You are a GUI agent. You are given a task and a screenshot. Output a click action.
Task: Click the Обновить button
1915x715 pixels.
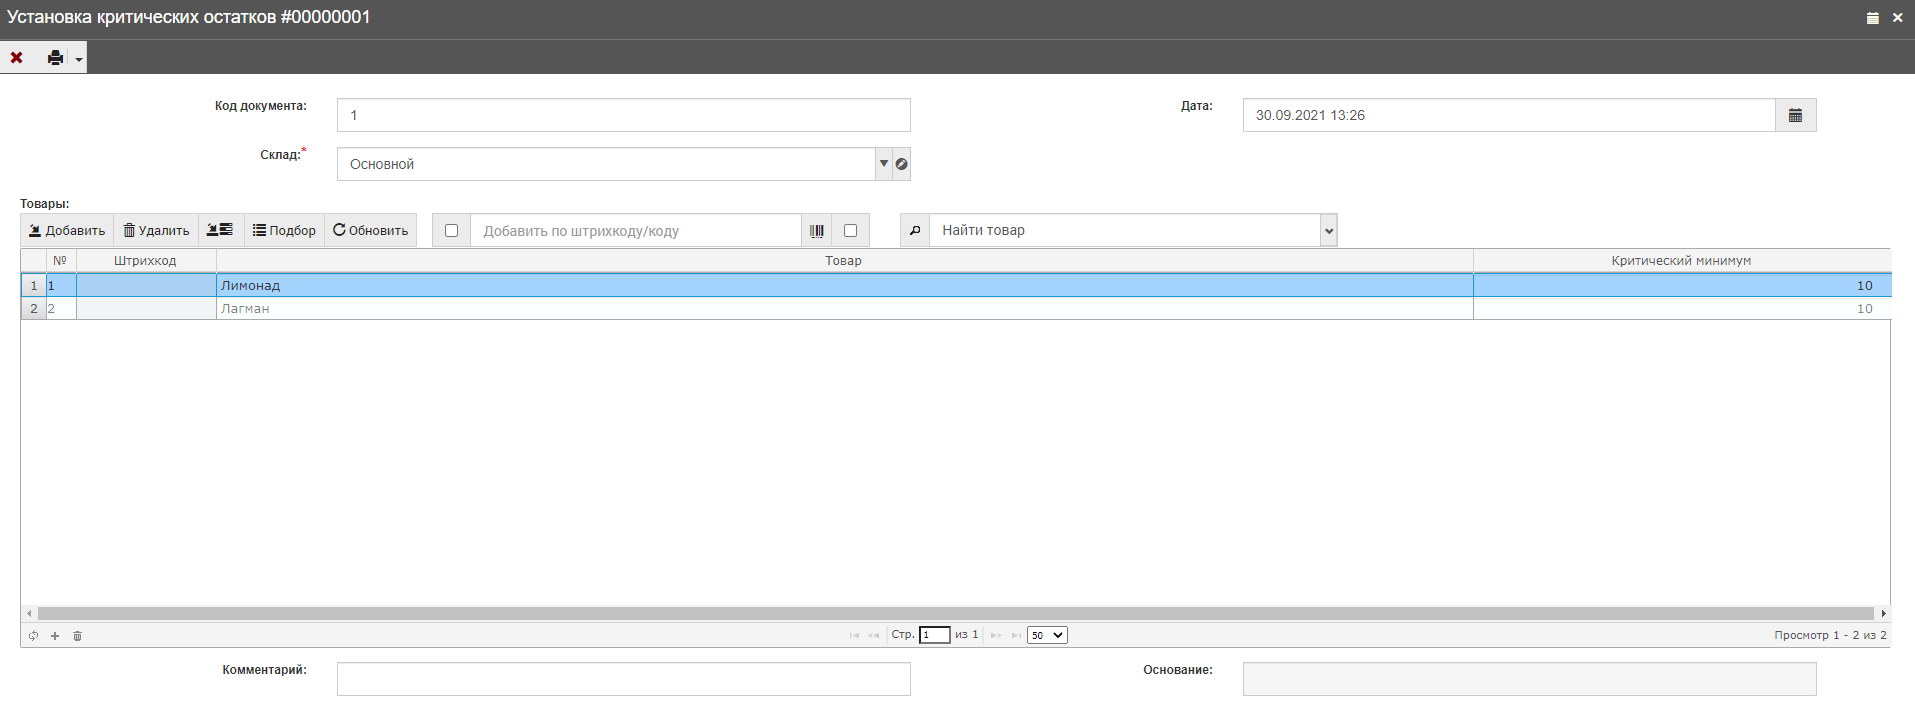pyautogui.click(x=370, y=231)
